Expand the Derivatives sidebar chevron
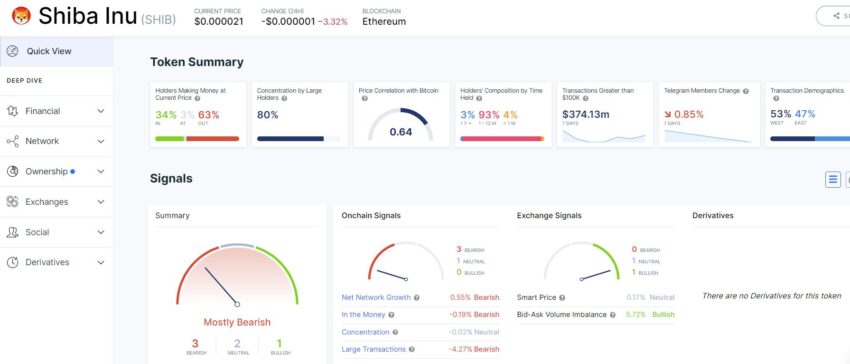 click(x=101, y=263)
